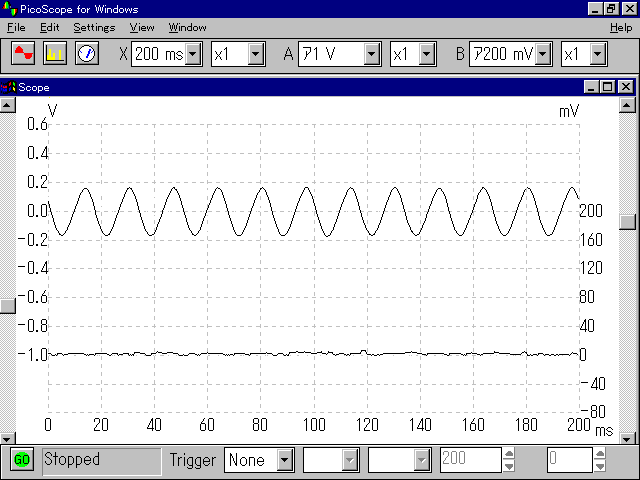Click the Scope window title icon
640x480 pixels.
pos(8,87)
